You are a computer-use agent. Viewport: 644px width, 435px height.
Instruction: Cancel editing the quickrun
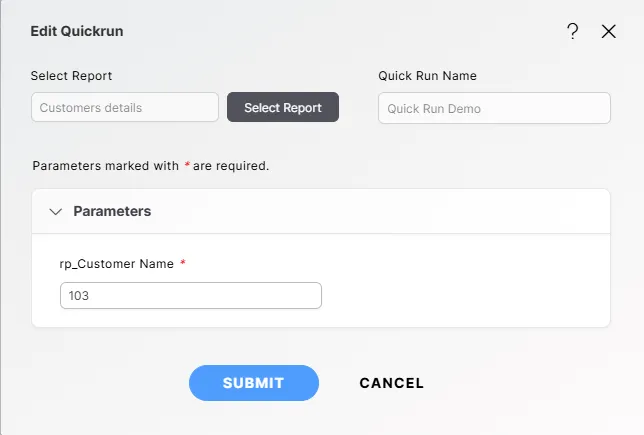tap(391, 383)
